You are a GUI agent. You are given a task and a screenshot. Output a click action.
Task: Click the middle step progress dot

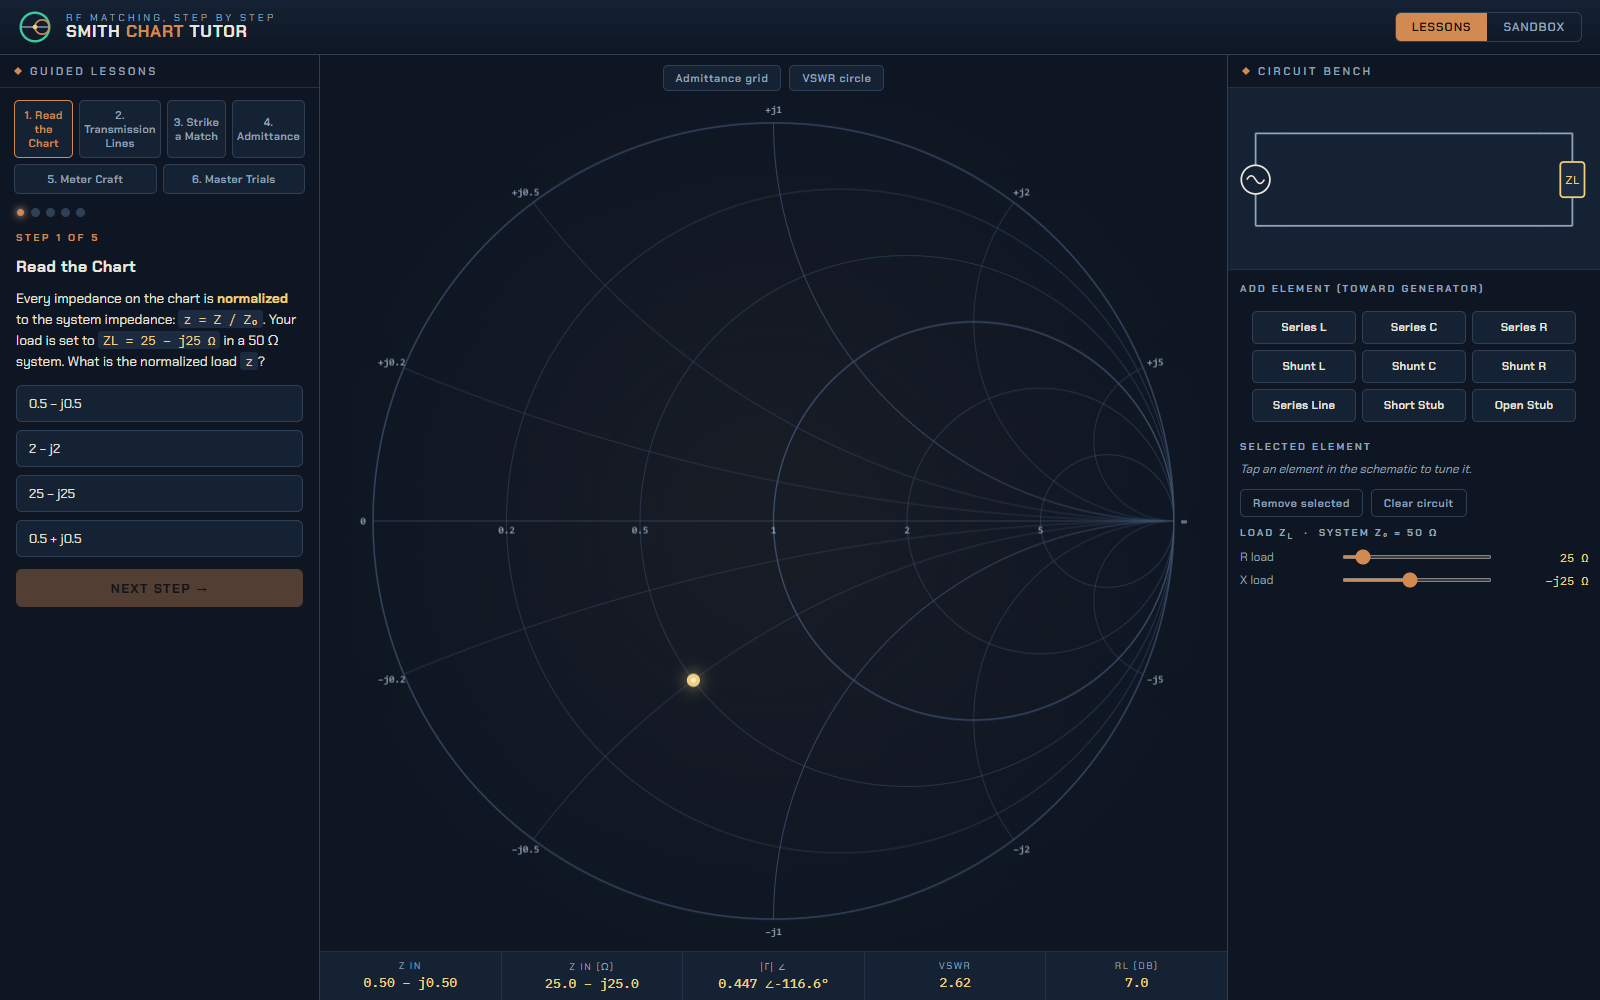pyautogui.click(x=50, y=212)
